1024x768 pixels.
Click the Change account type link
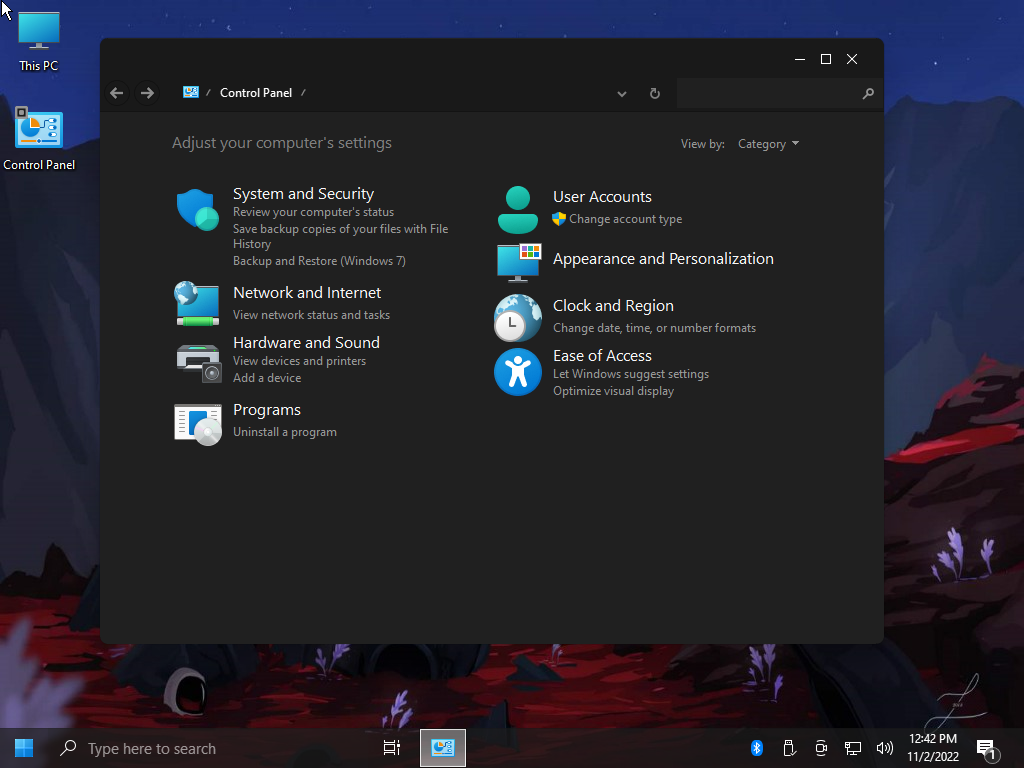pos(625,219)
